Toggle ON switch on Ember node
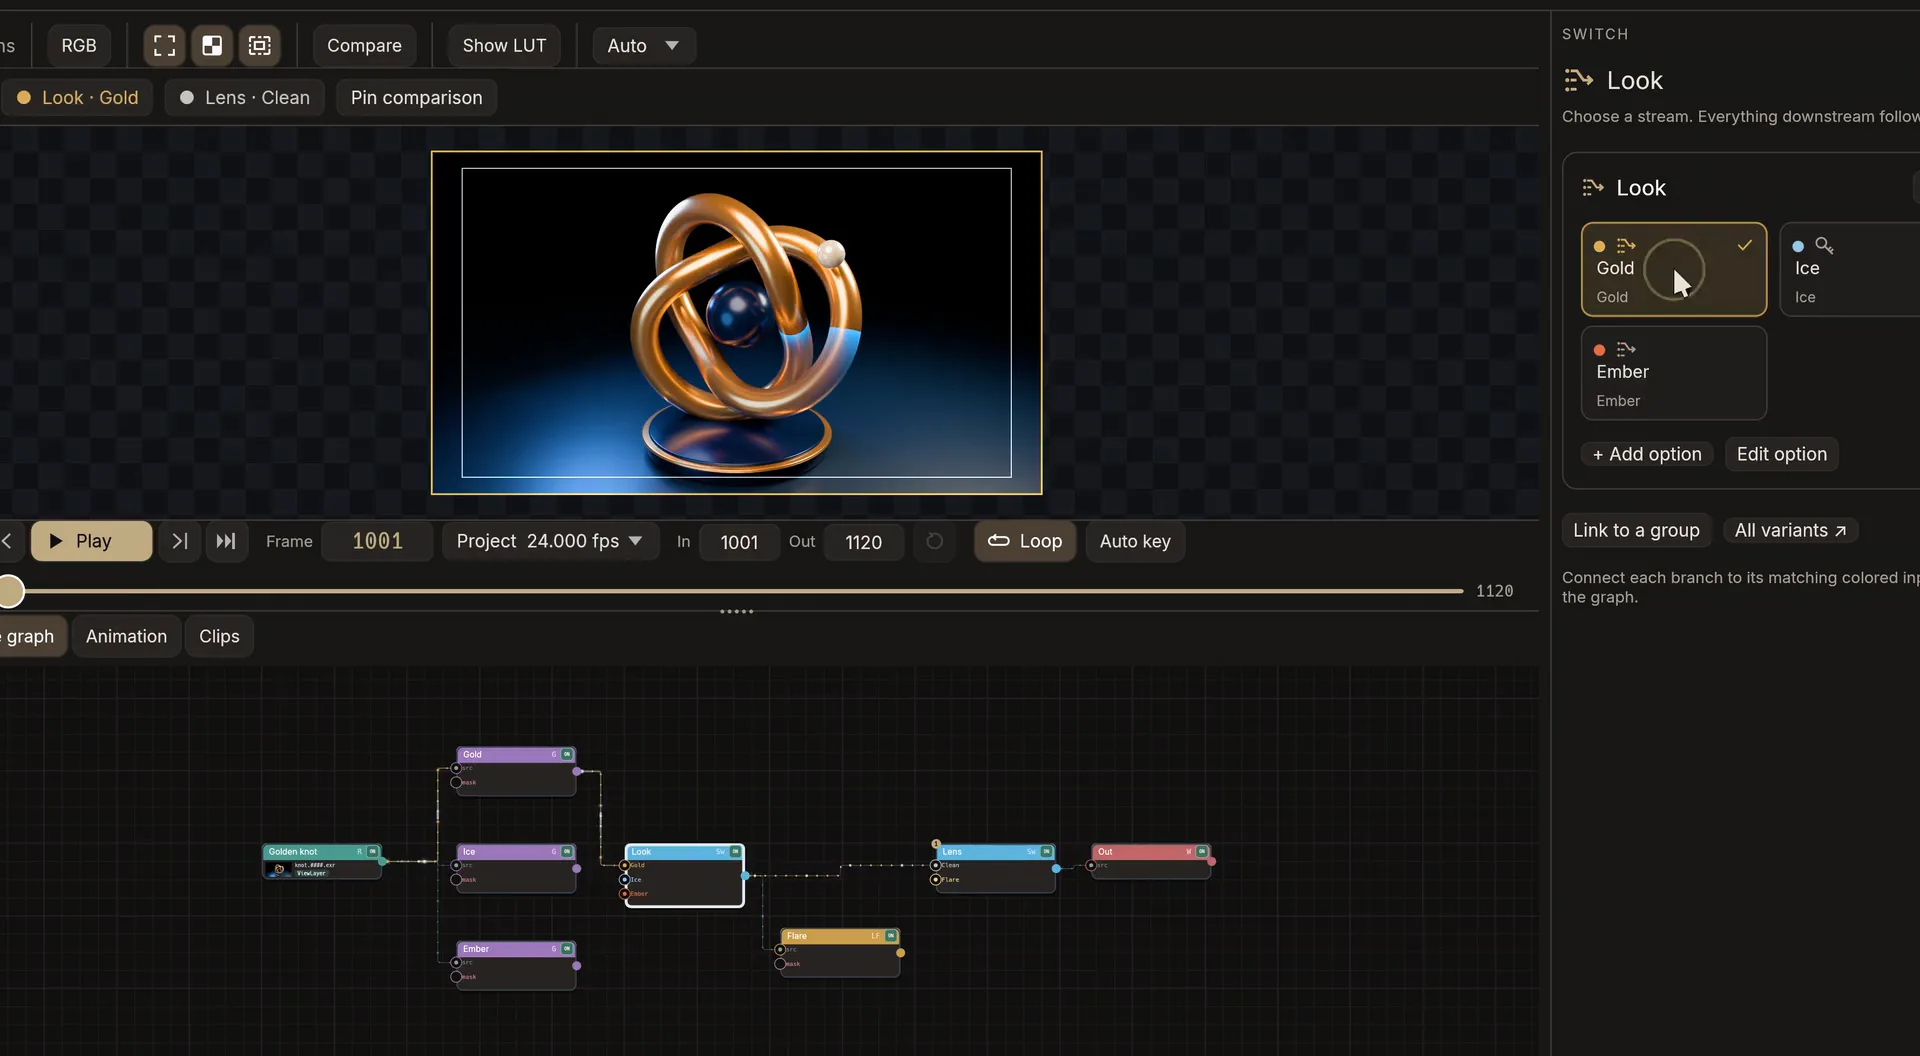The width and height of the screenshot is (1920, 1056). (567, 949)
